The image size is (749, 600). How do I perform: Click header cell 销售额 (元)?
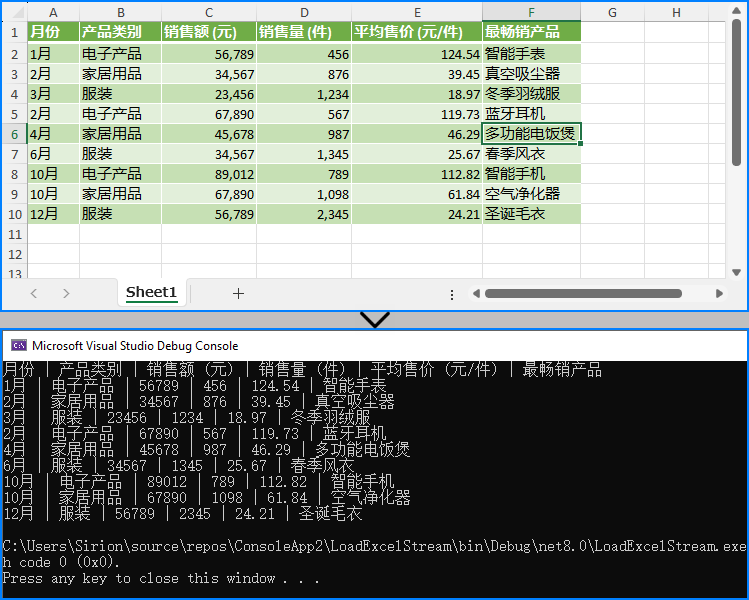pos(209,32)
